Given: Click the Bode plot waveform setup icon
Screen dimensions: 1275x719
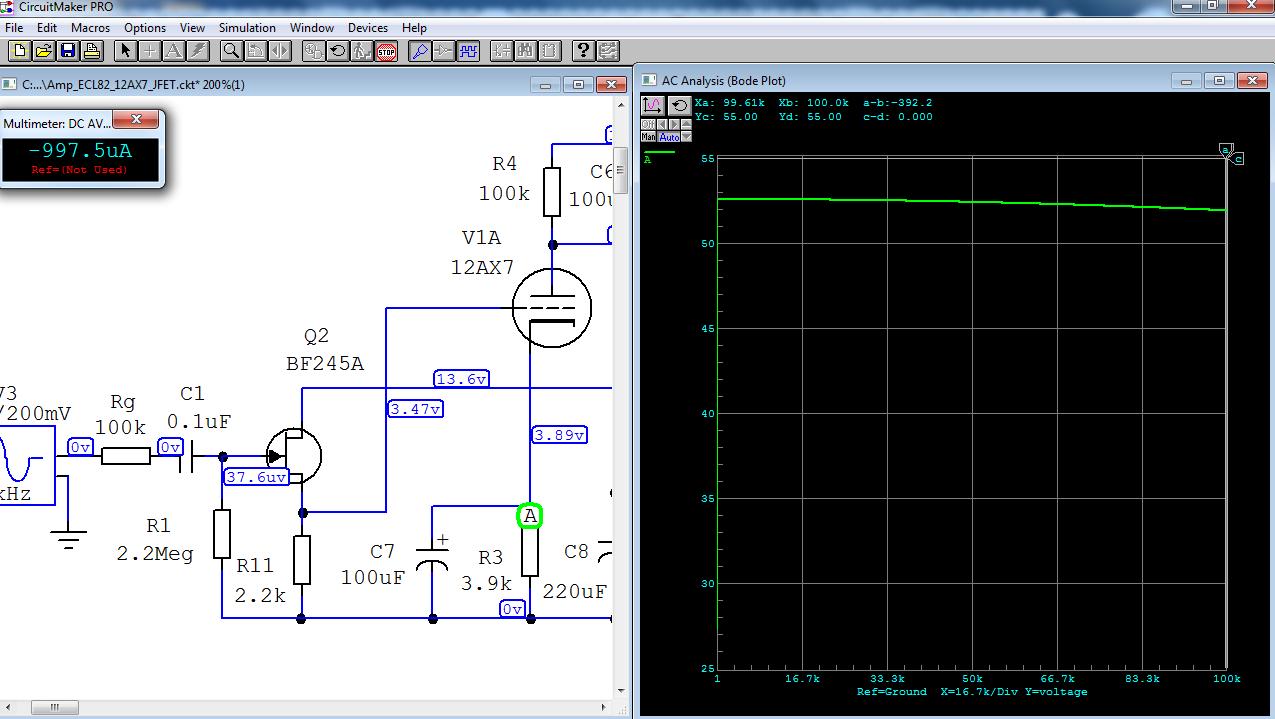Looking at the screenshot, I should tap(653, 105).
